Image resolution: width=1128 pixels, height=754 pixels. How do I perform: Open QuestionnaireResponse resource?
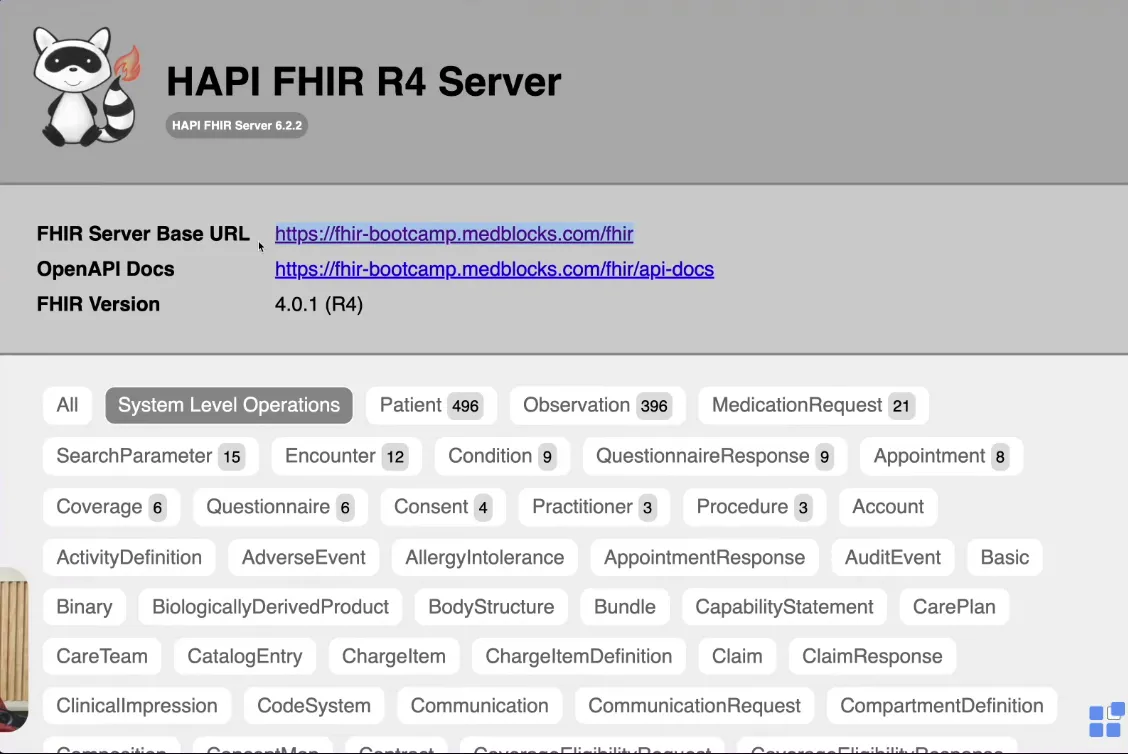[714, 456]
